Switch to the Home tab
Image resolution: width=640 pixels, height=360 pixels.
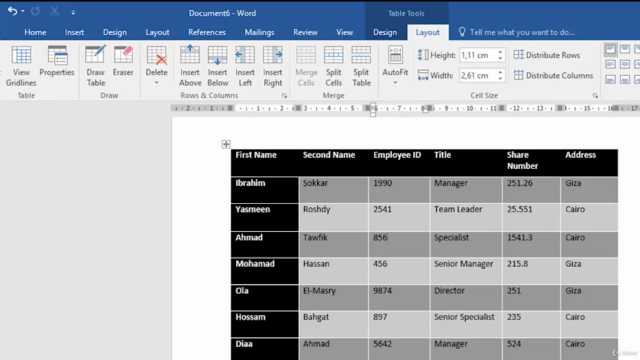(35, 32)
